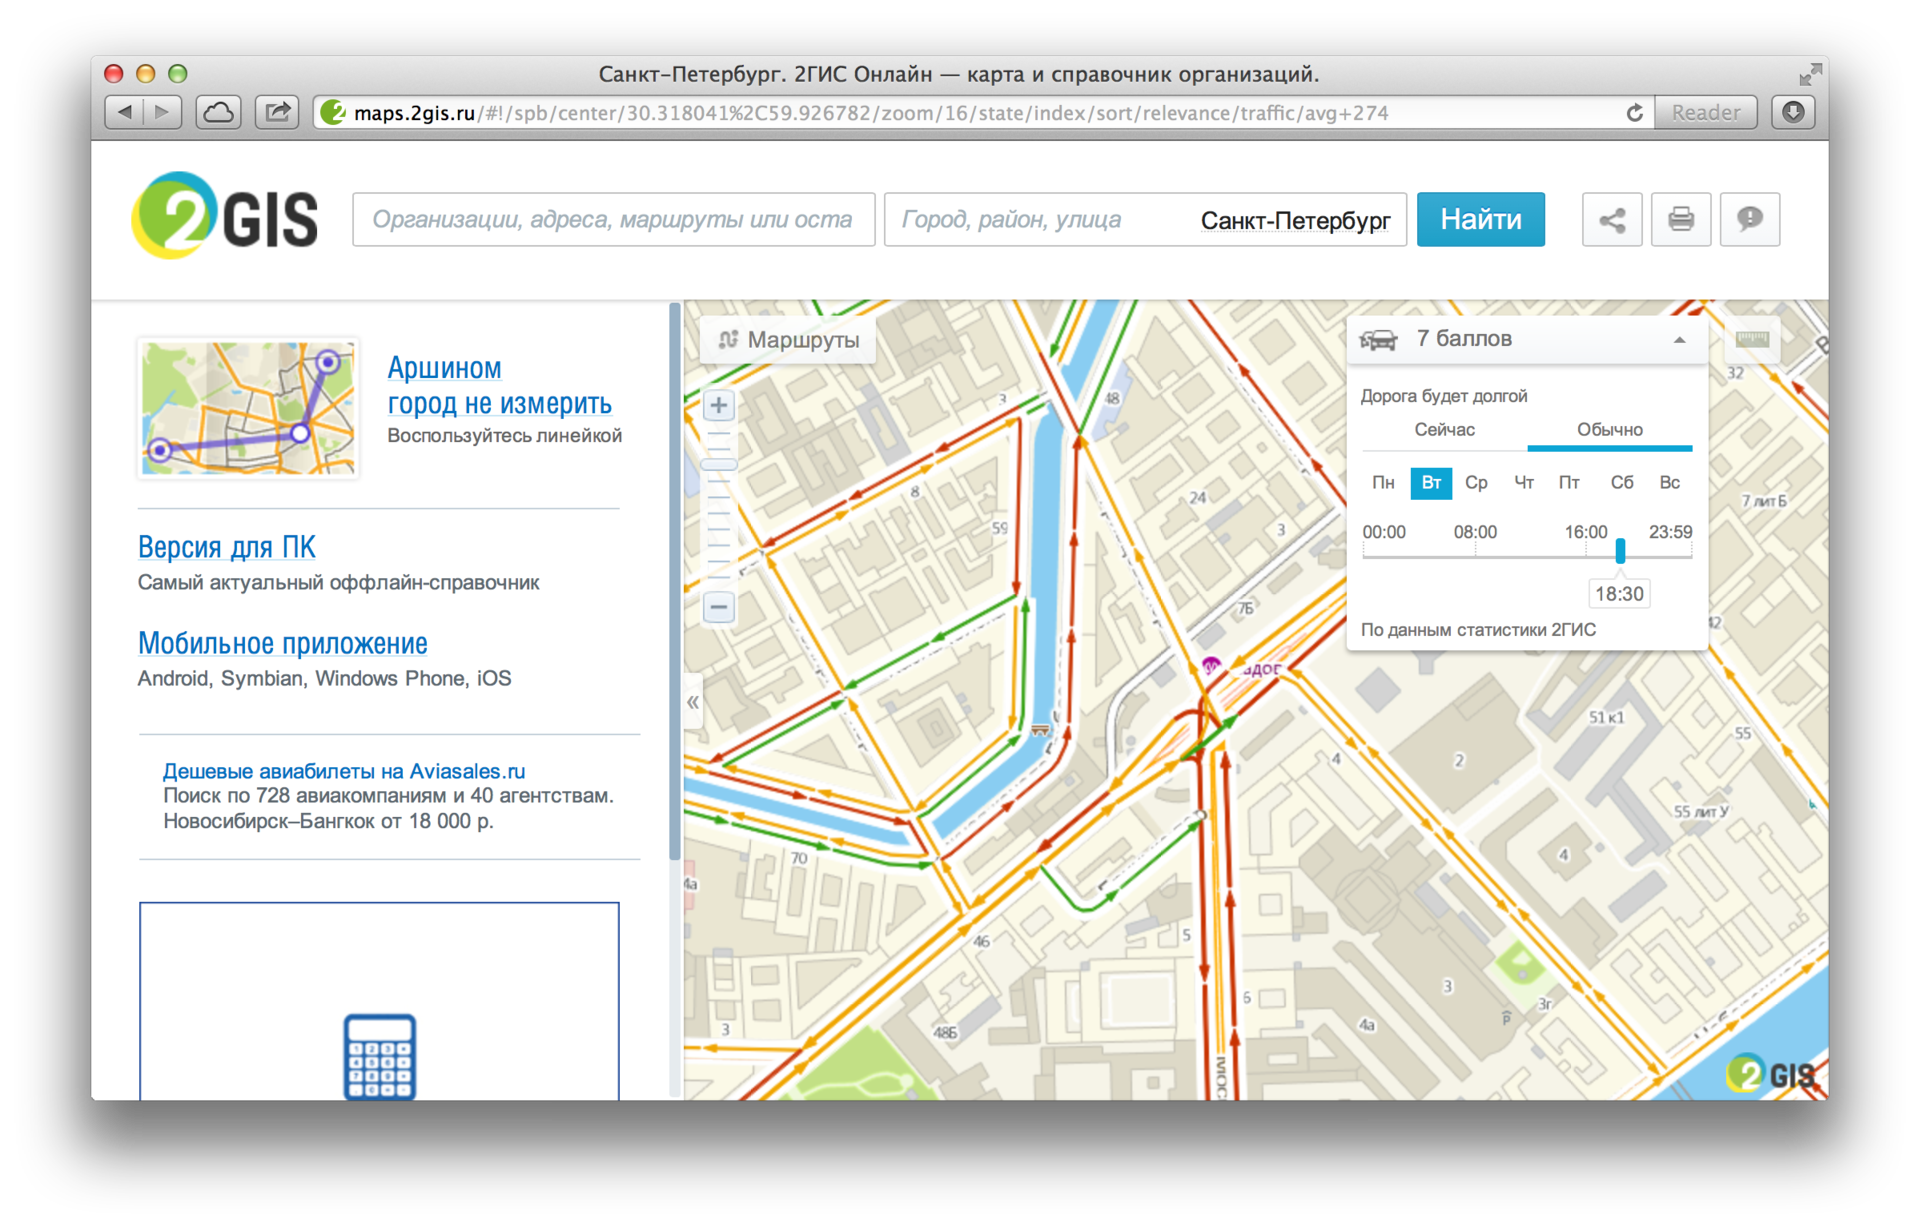Click the calculator icon in the banner

pos(379,1056)
